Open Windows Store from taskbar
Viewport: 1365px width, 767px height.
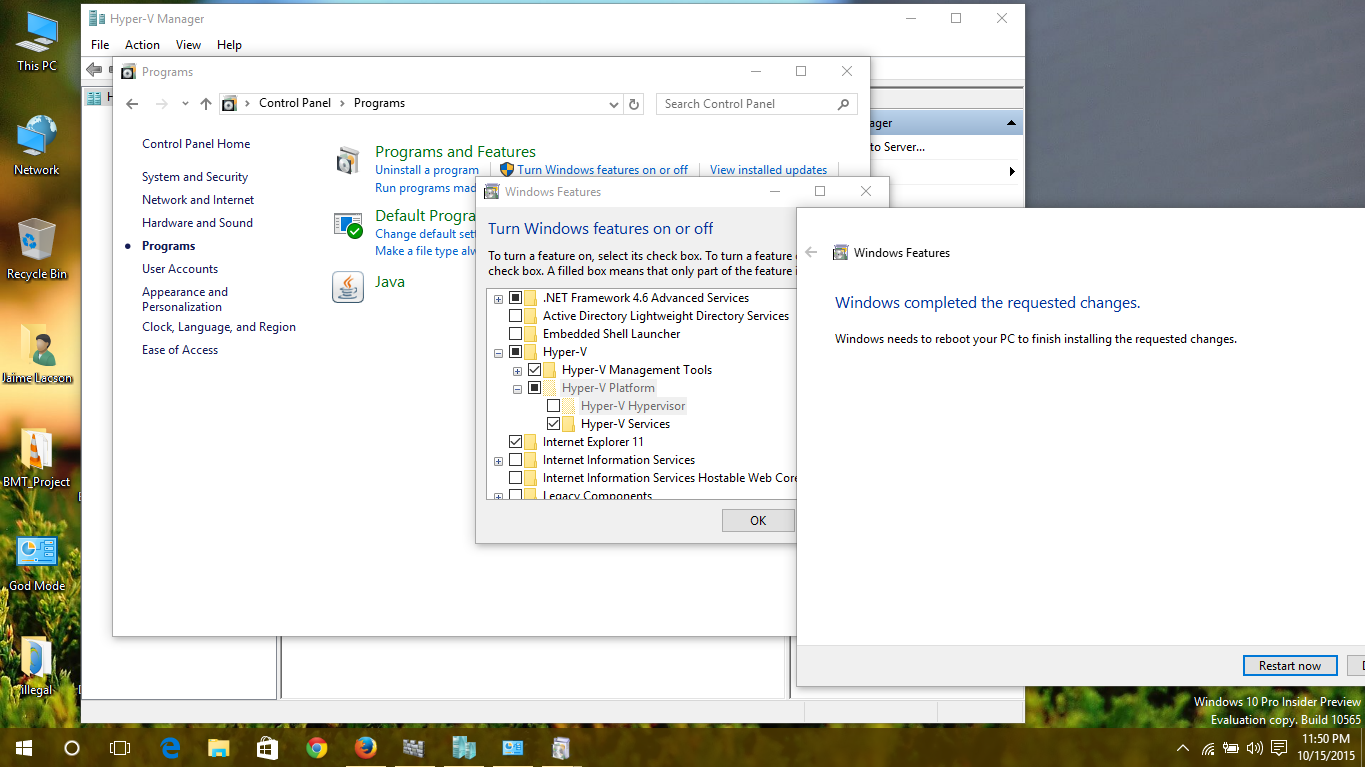coord(267,747)
